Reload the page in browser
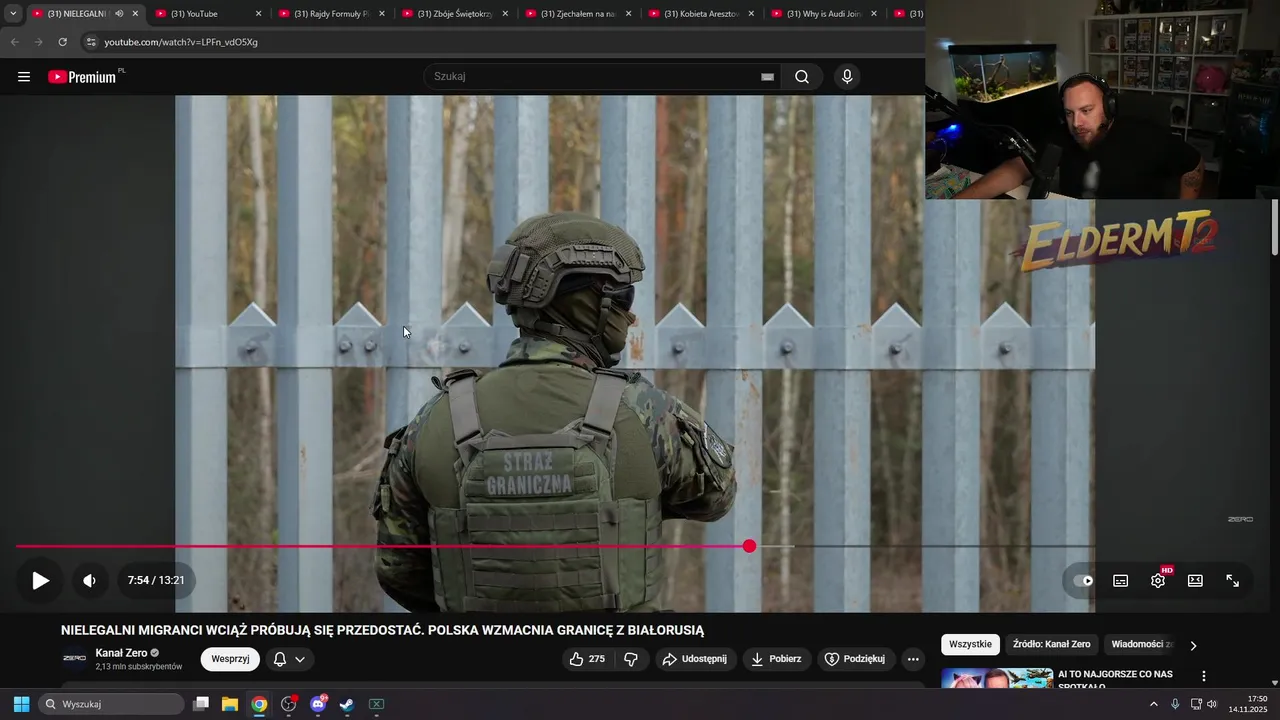This screenshot has width=1280, height=720. [62, 42]
